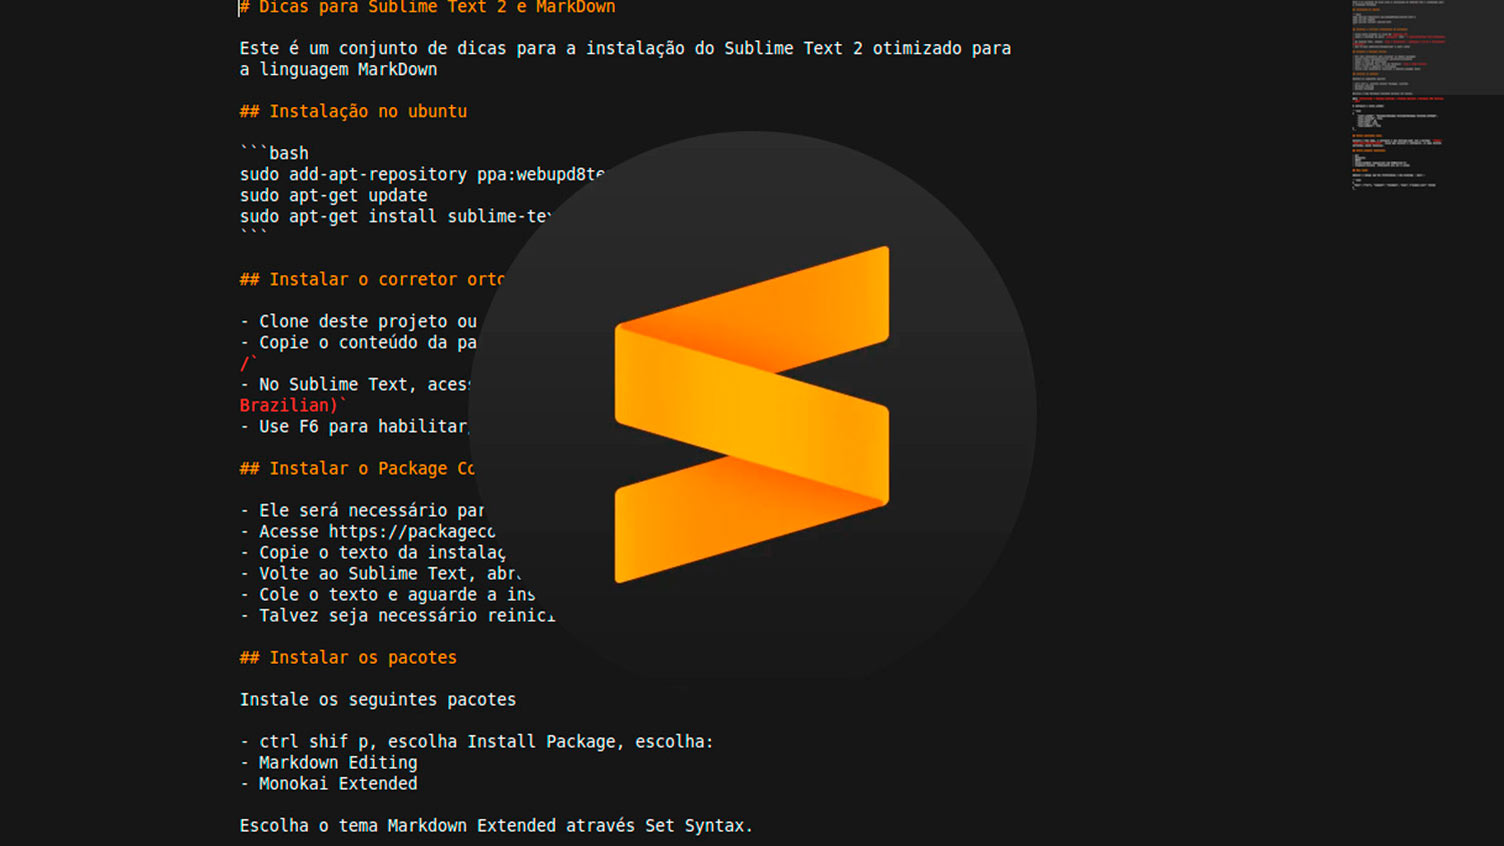The width and height of the screenshot is (1504, 846).
Task: Click the heading "## Instalar o corretor orto"
Action: tap(372, 279)
